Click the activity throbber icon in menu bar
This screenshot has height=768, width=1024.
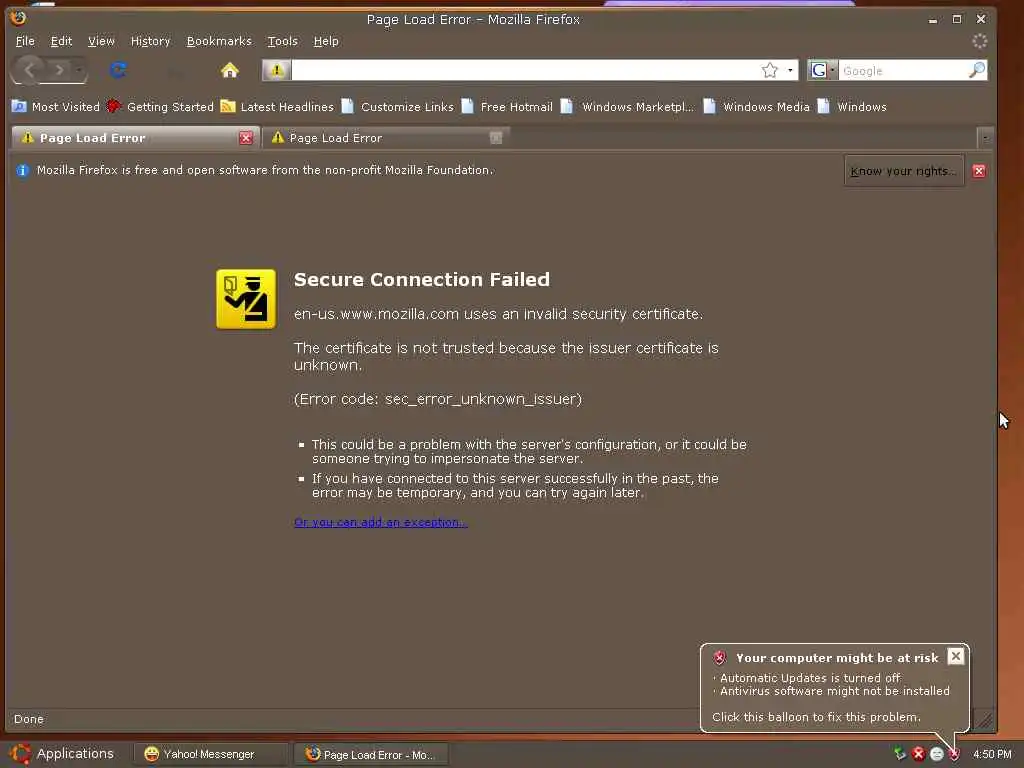coord(980,41)
